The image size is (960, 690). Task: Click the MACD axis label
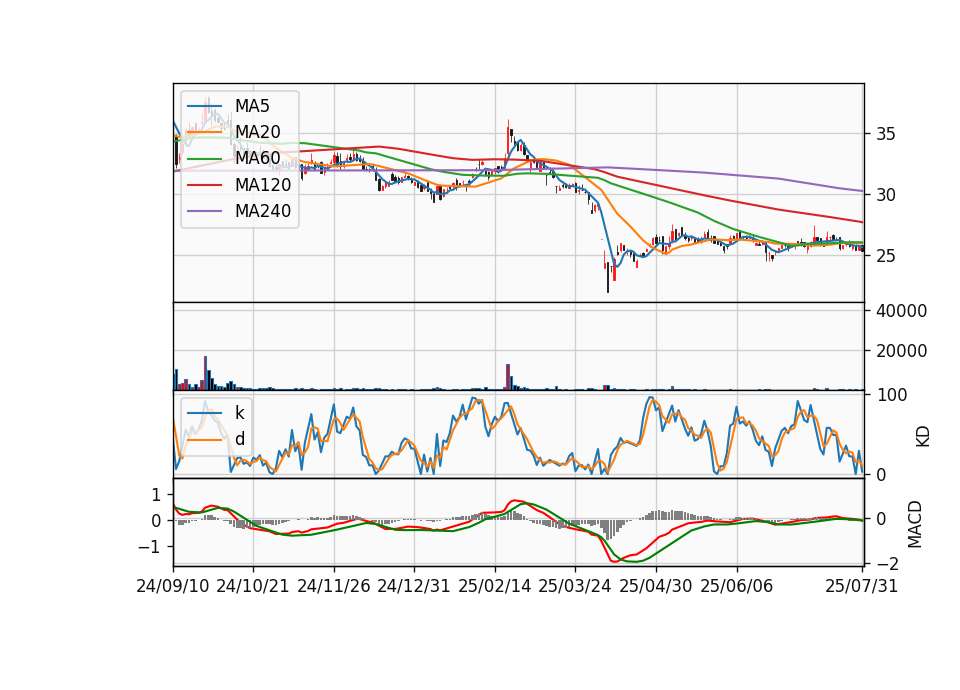pos(915,524)
